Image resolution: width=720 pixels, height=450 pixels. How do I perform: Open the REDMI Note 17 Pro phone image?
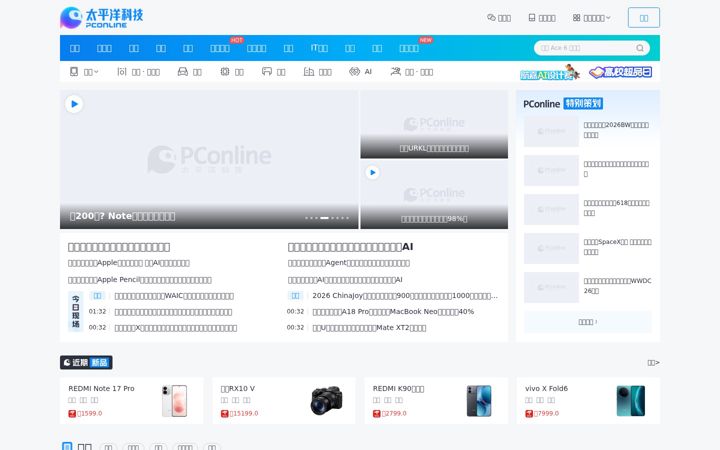coord(174,401)
